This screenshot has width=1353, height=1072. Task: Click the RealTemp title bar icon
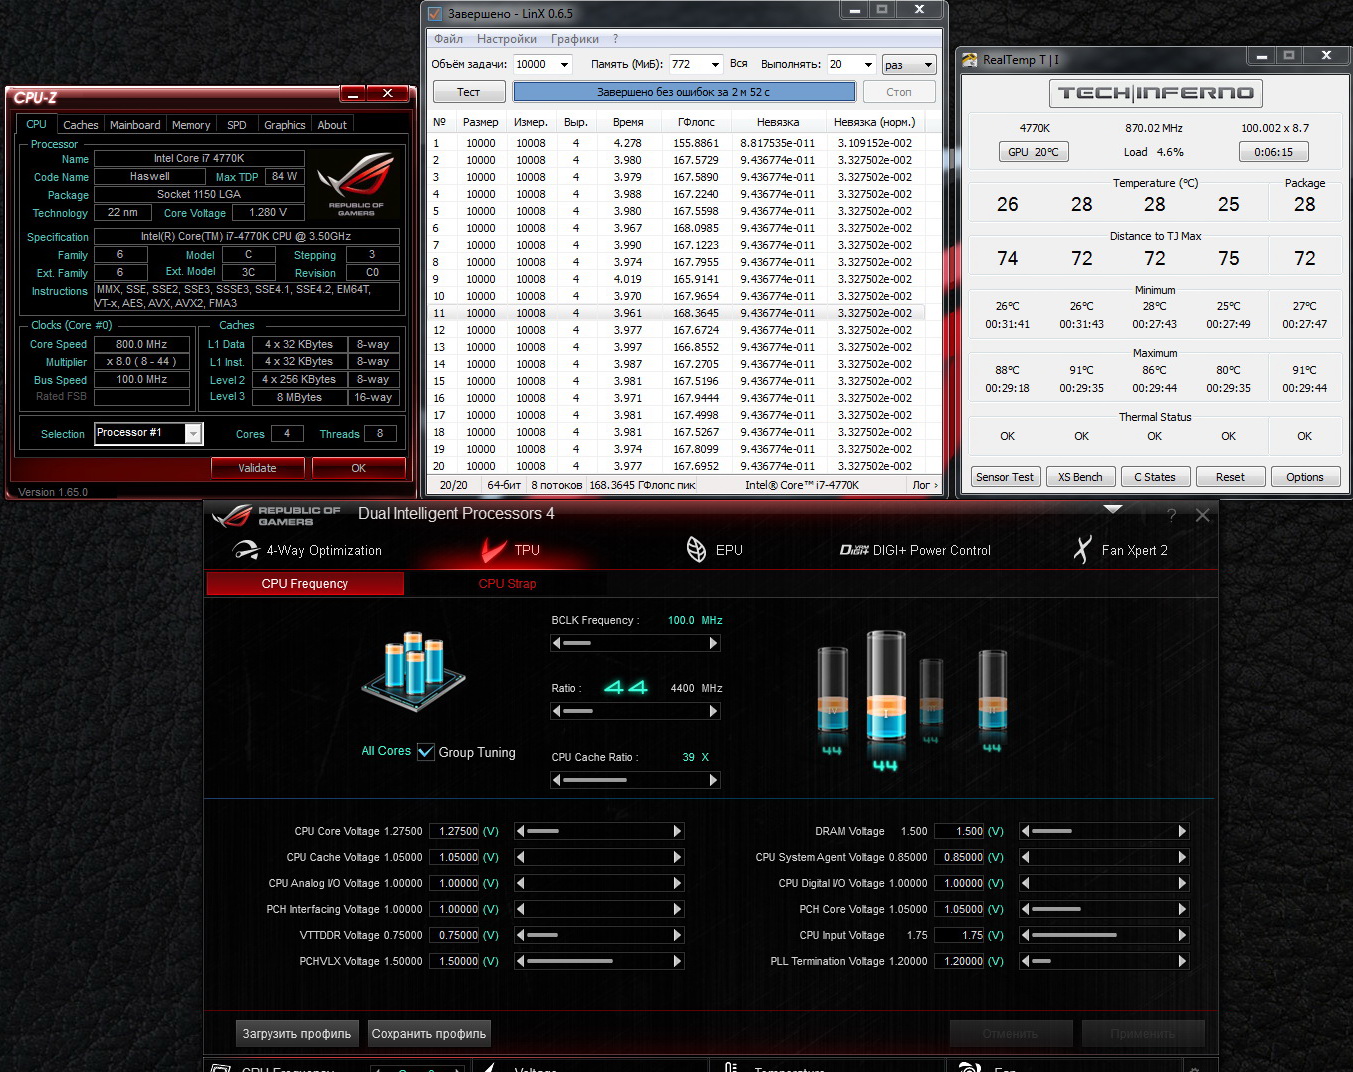tap(970, 59)
